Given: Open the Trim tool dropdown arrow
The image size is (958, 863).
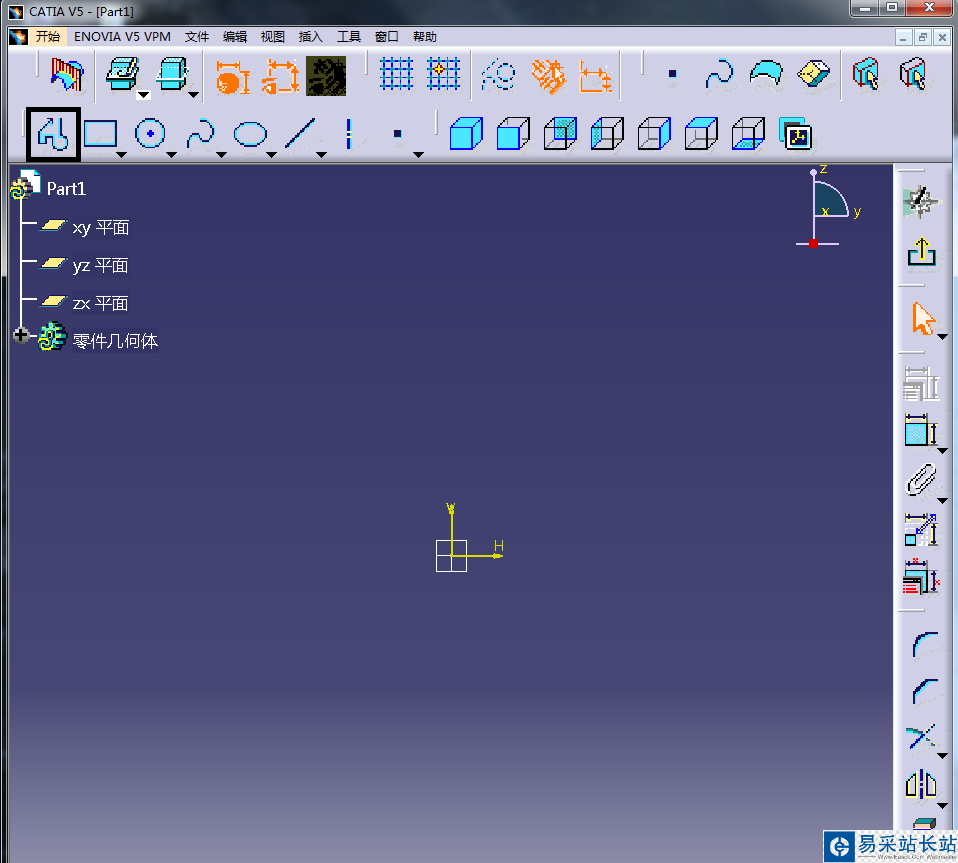Looking at the screenshot, I should point(942,756).
